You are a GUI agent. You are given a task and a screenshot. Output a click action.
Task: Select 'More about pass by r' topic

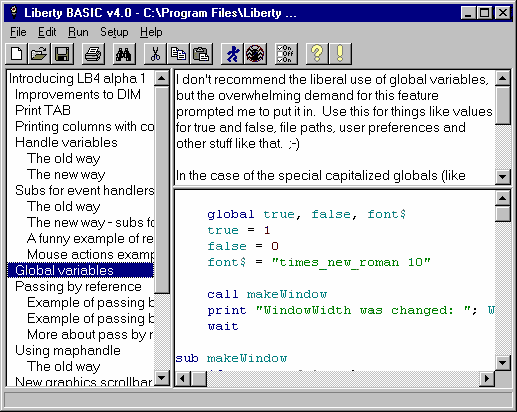click(90, 335)
